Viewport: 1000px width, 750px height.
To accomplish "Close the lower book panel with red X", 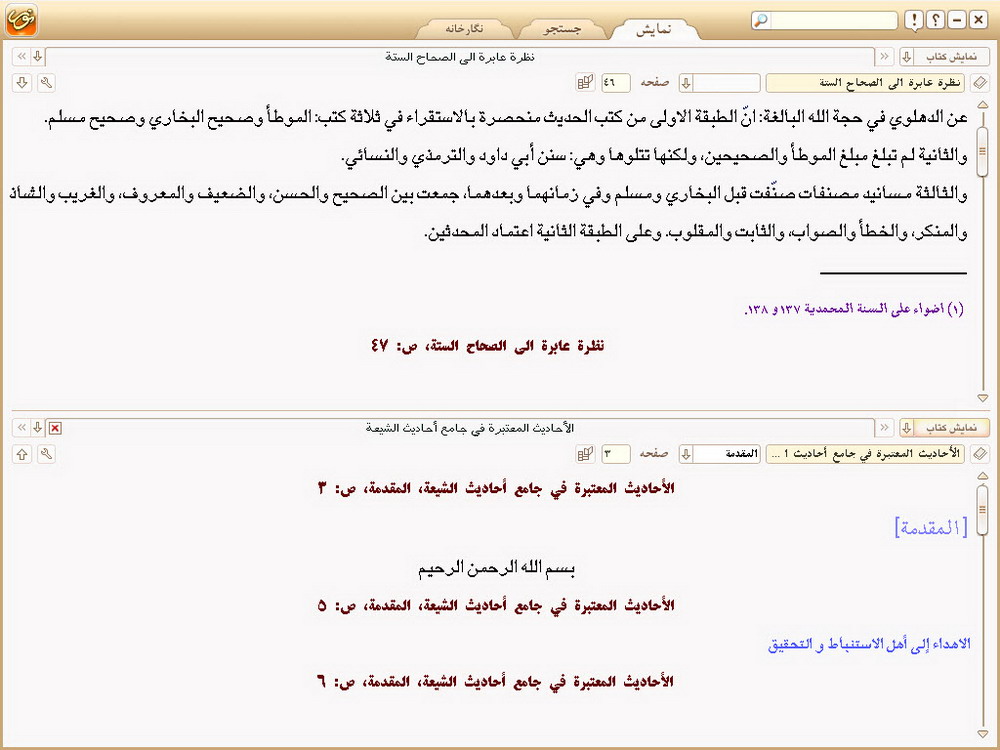I will (x=55, y=428).
